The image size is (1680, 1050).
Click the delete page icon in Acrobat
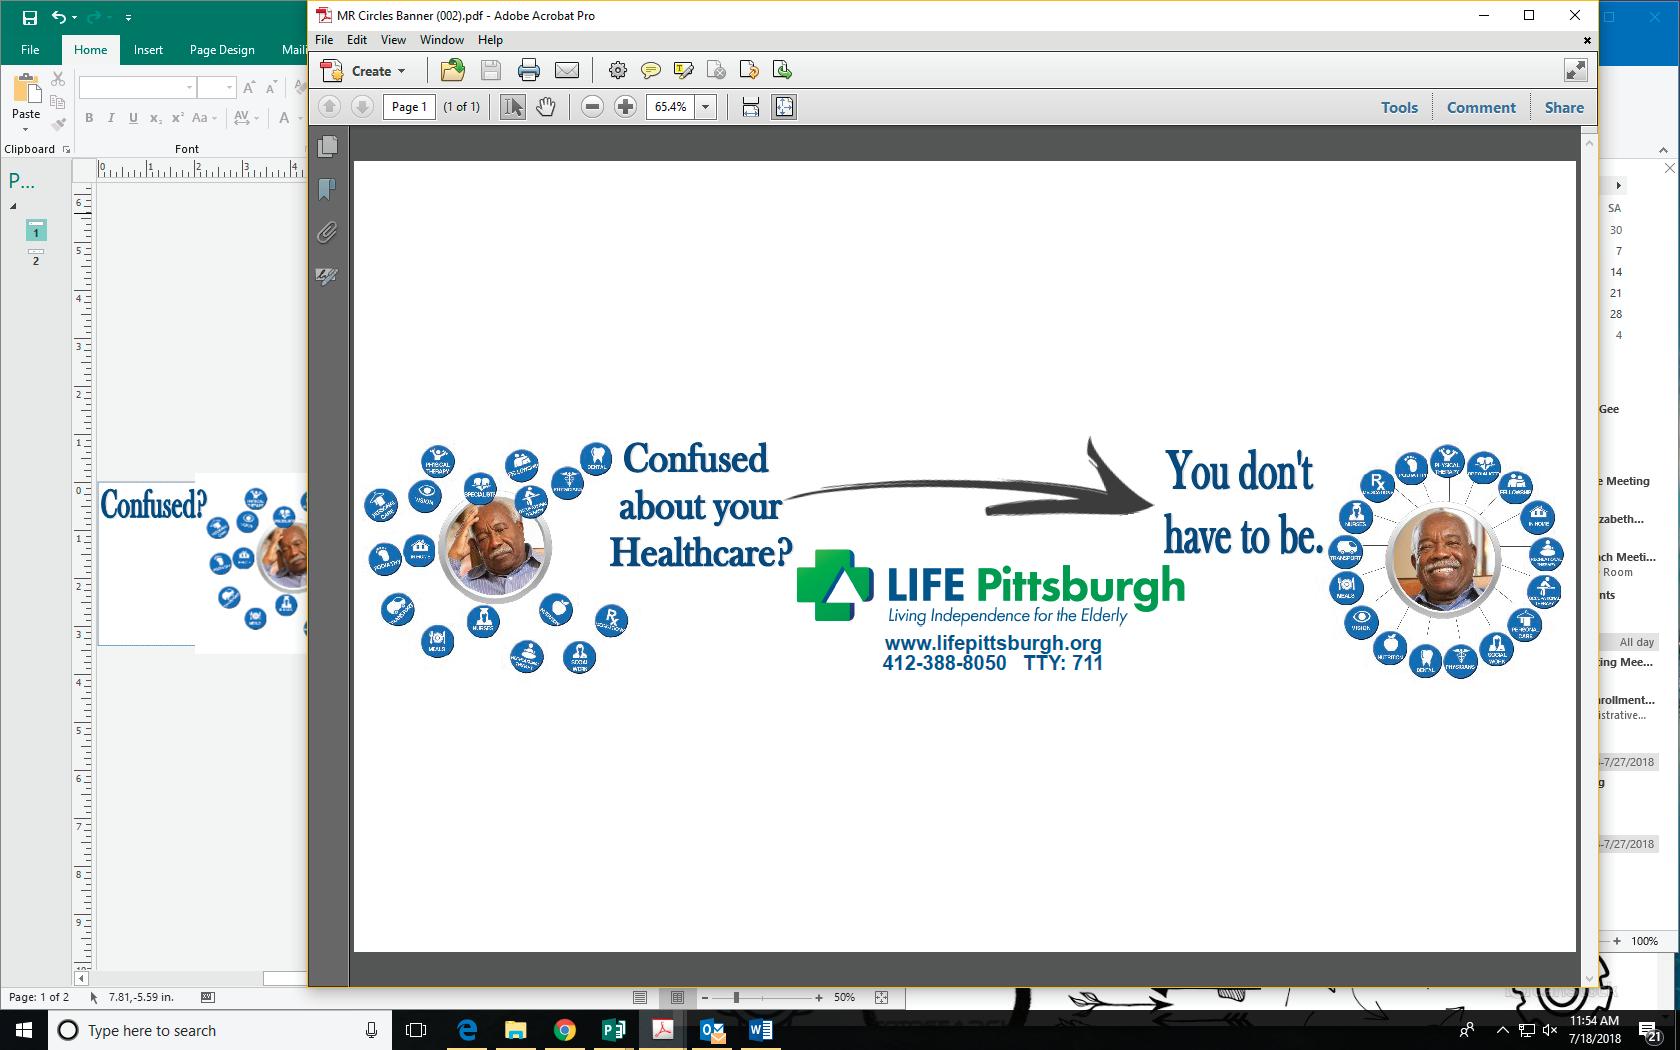(x=716, y=70)
